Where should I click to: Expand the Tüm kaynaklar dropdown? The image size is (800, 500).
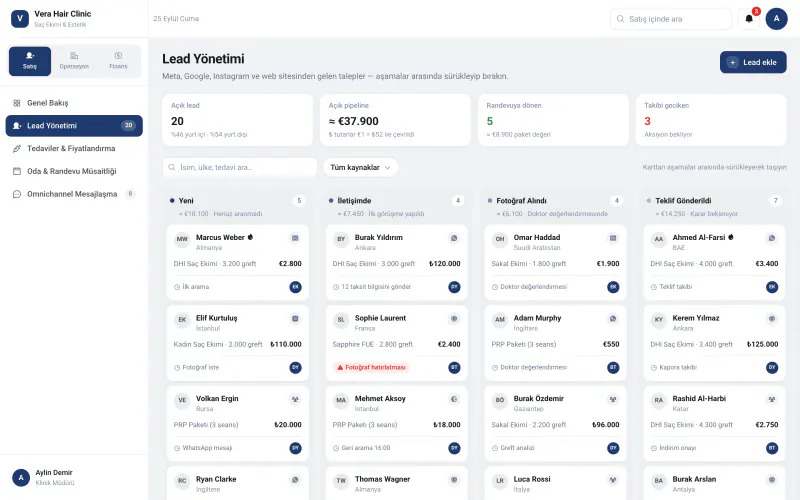click(x=360, y=167)
